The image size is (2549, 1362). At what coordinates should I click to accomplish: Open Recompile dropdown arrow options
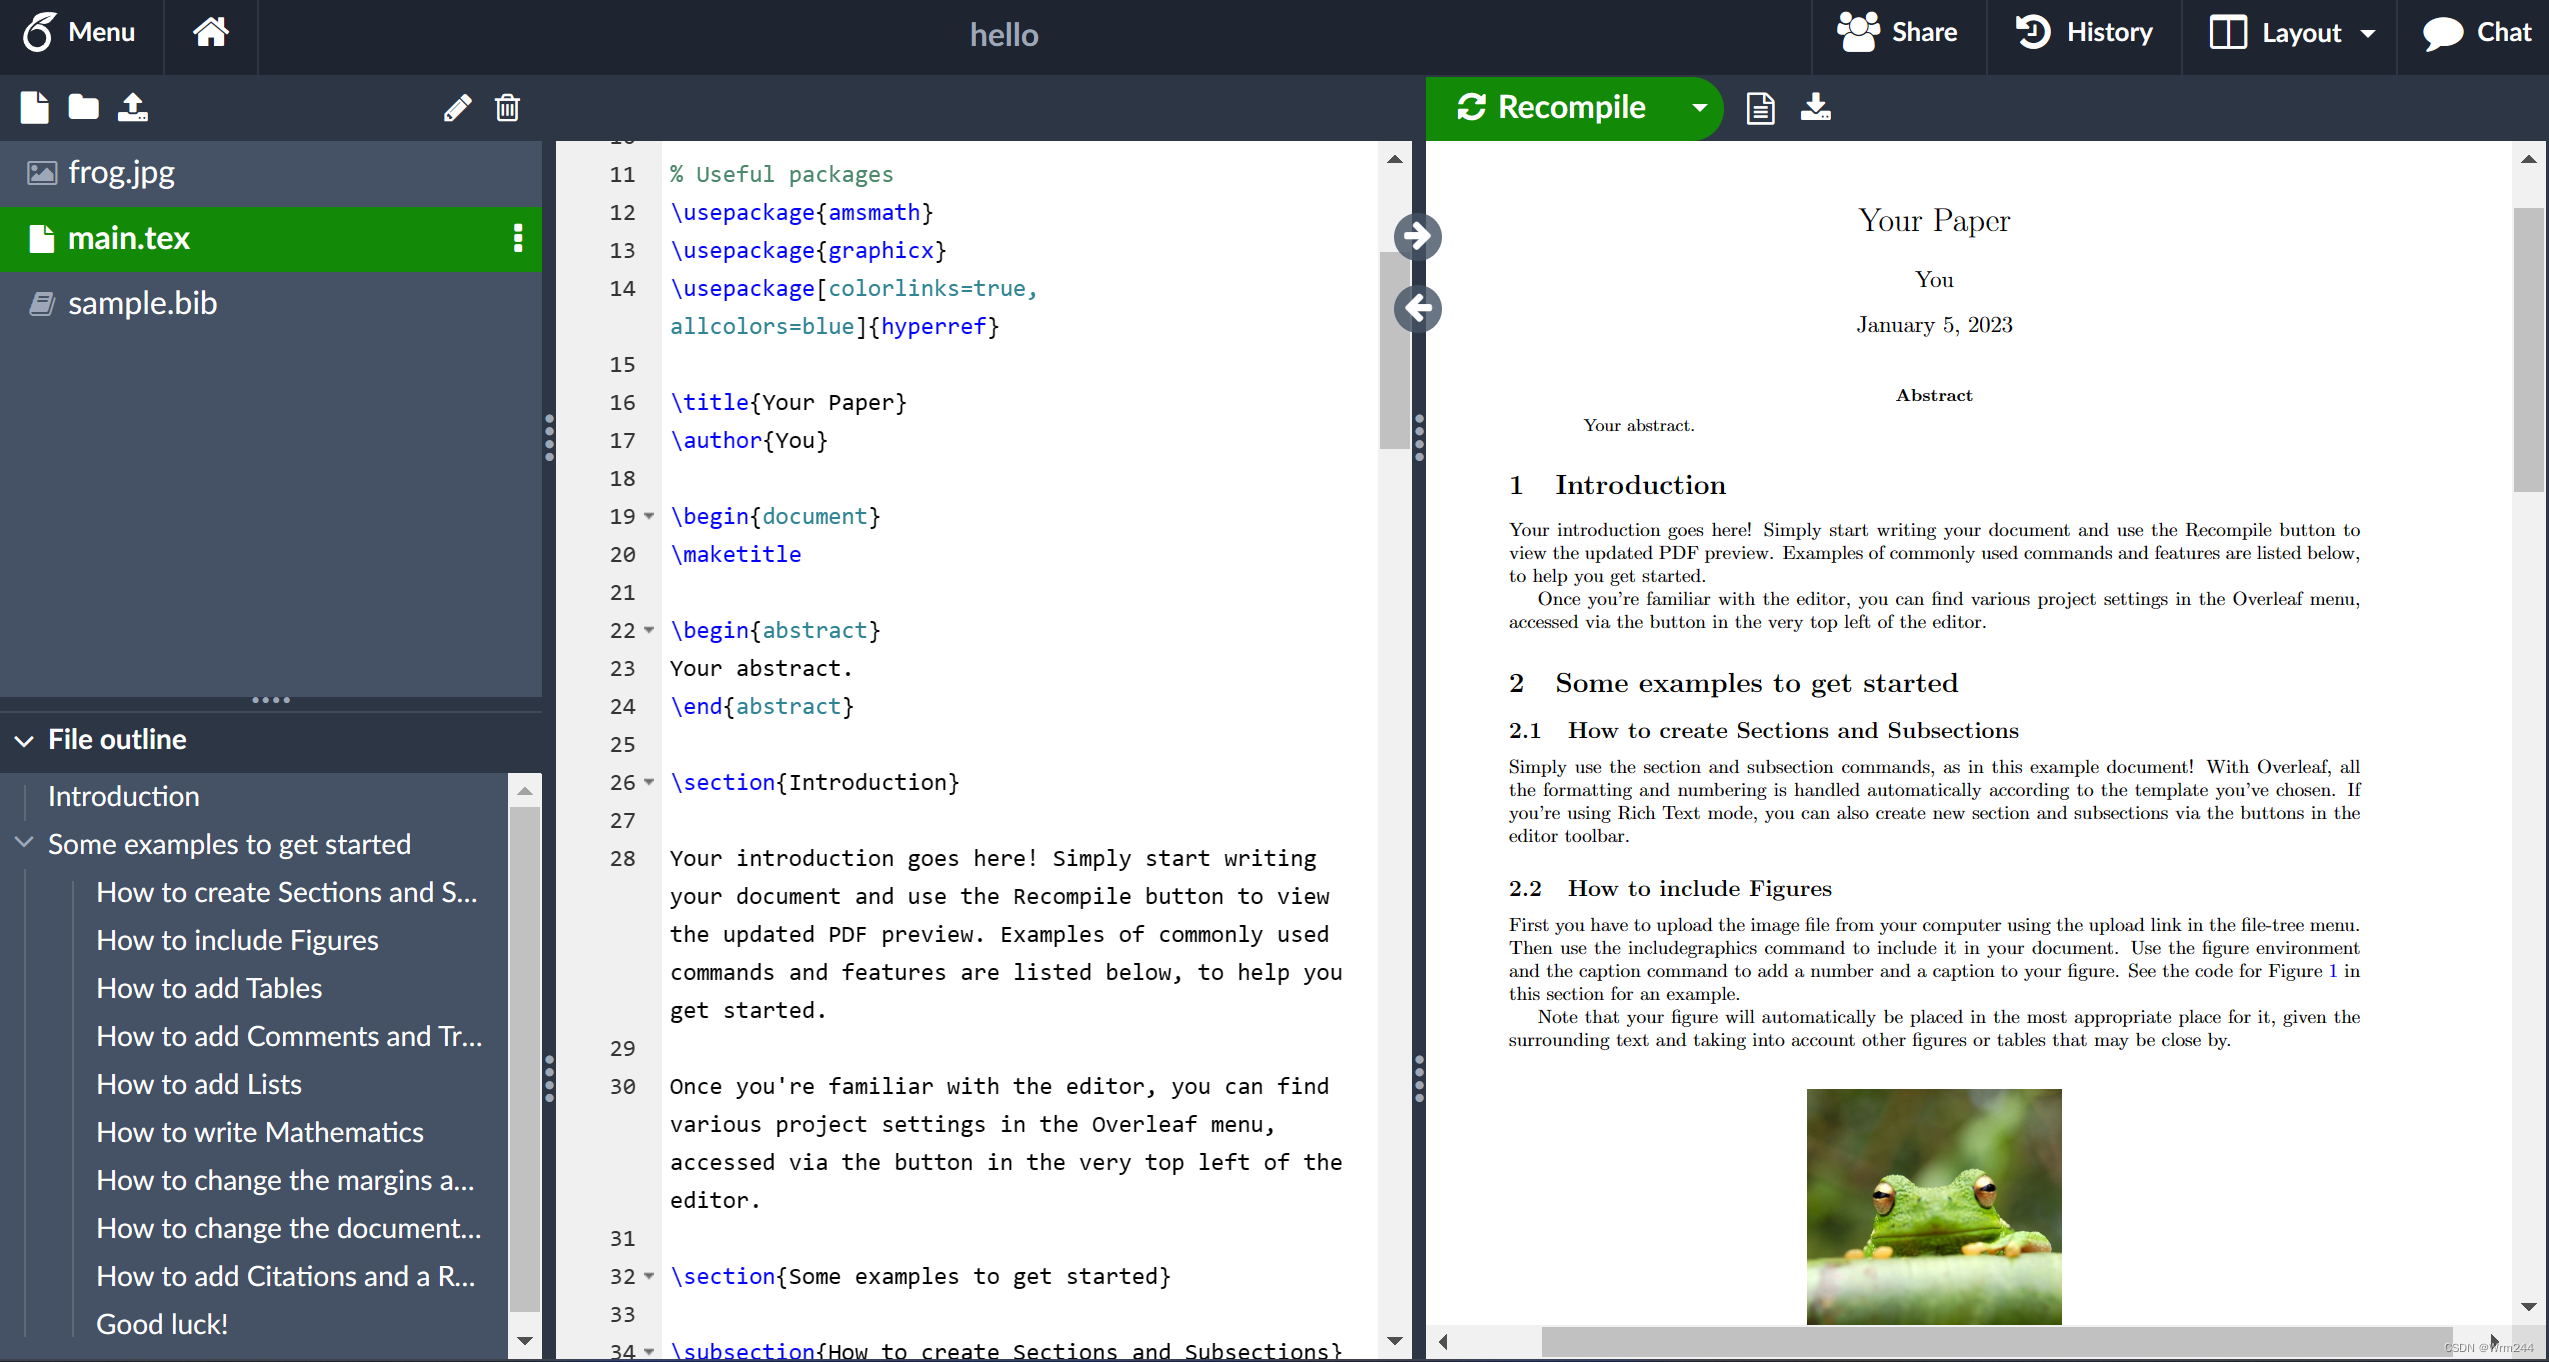1699,107
